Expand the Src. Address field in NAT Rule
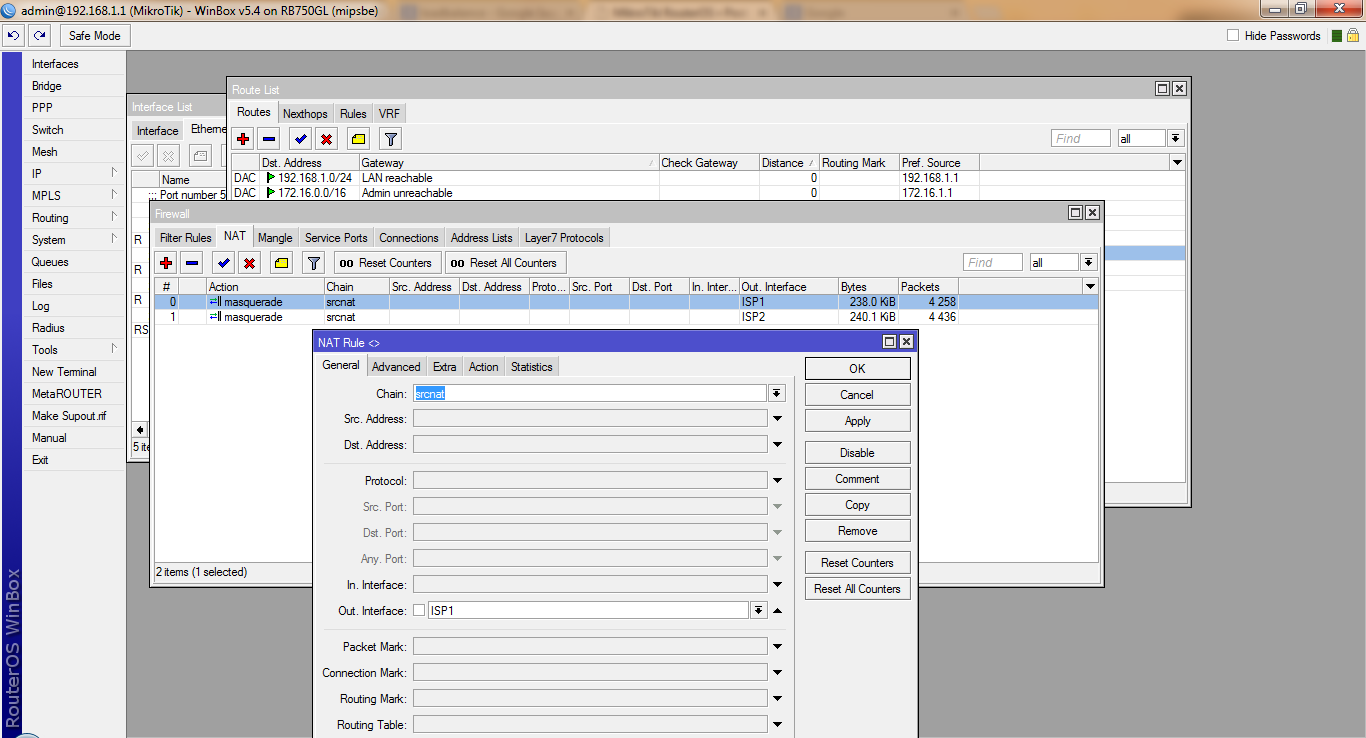Image resolution: width=1366 pixels, height=738 pixels. (x=777, y=419)
